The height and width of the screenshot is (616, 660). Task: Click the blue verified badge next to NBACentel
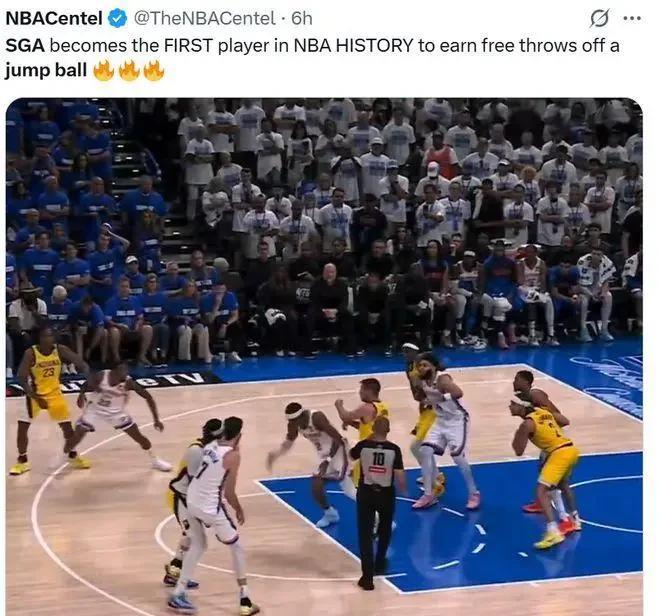tap(118, 19)
